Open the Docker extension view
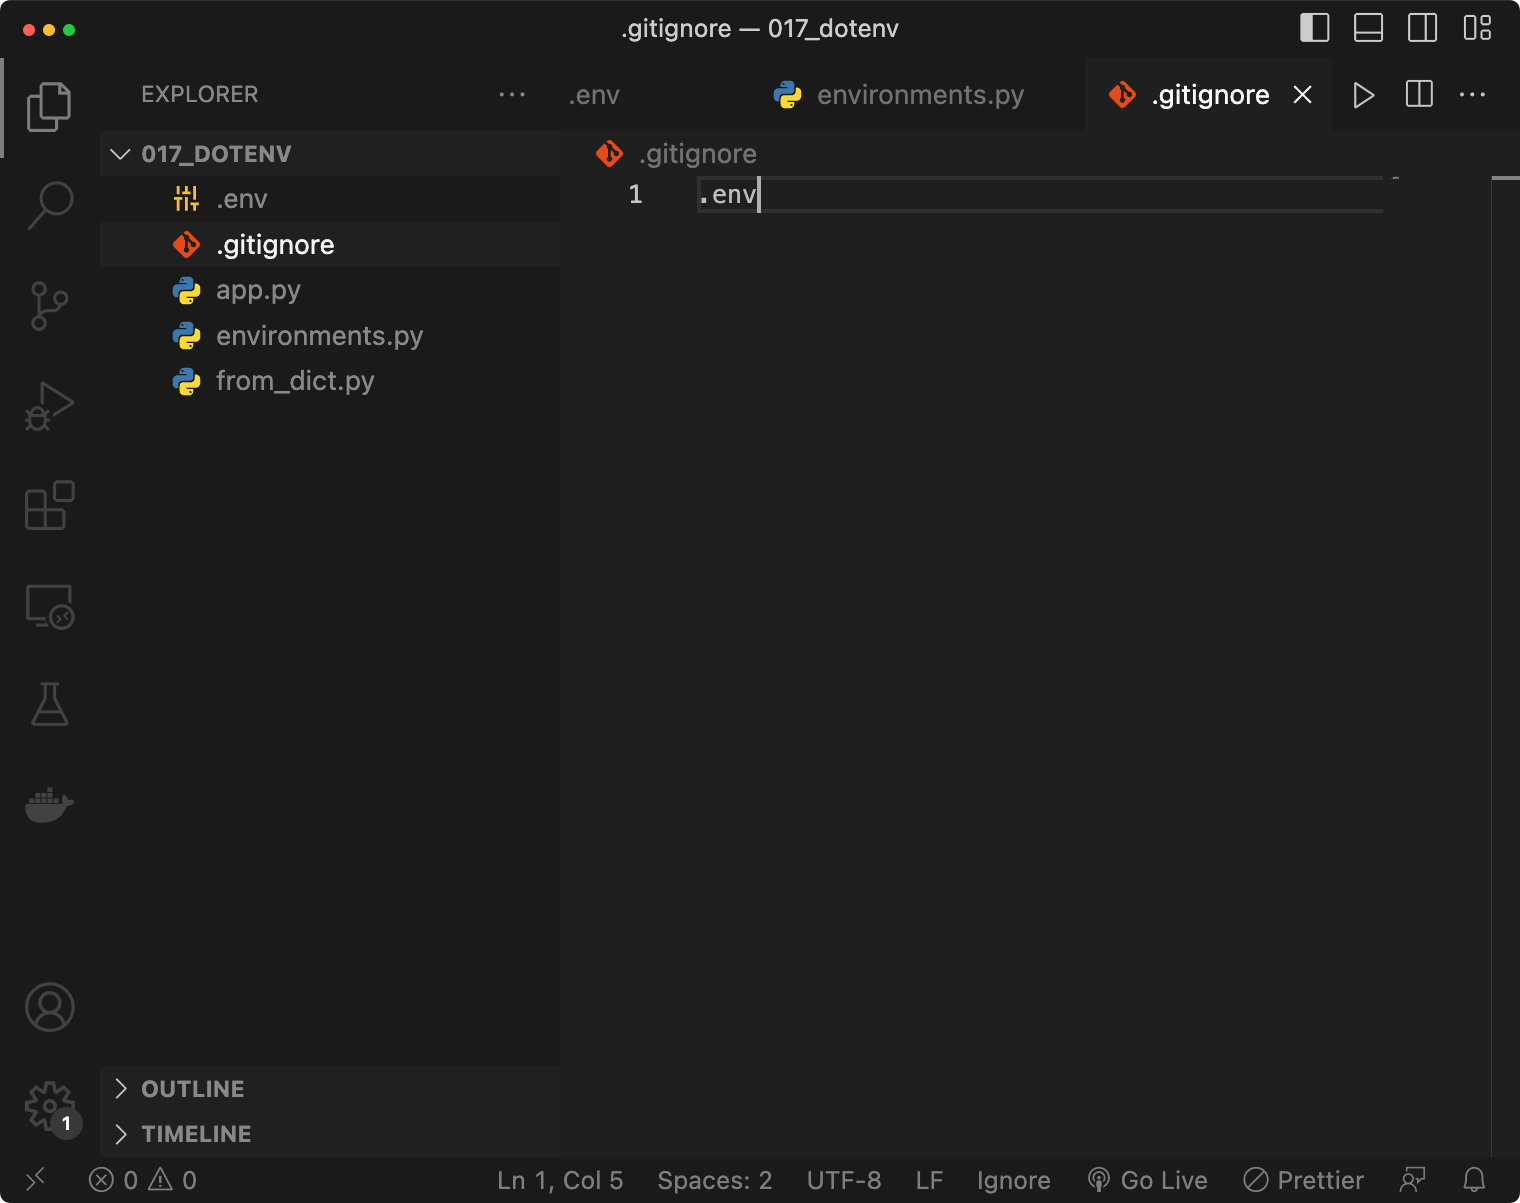The width and height of the screenshot is (1520, 1203). [x=49, y=805]
